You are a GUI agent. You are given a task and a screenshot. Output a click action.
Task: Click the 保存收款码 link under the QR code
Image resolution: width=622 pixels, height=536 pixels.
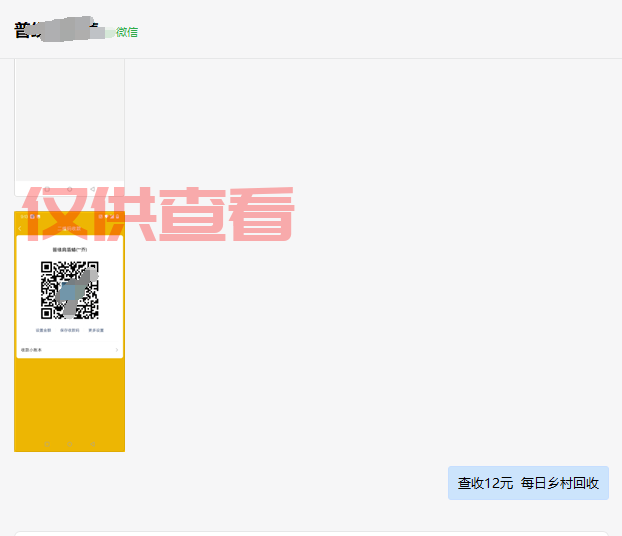point(69,330)
